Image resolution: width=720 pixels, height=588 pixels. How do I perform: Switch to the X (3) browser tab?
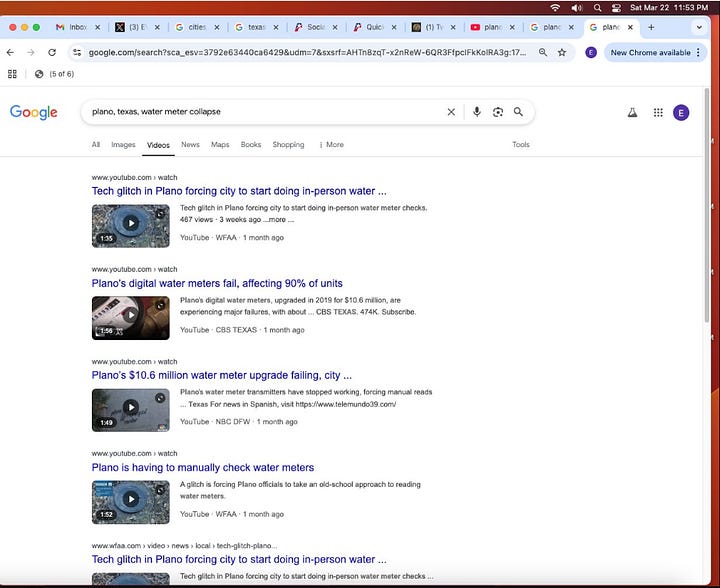(137, 28)
